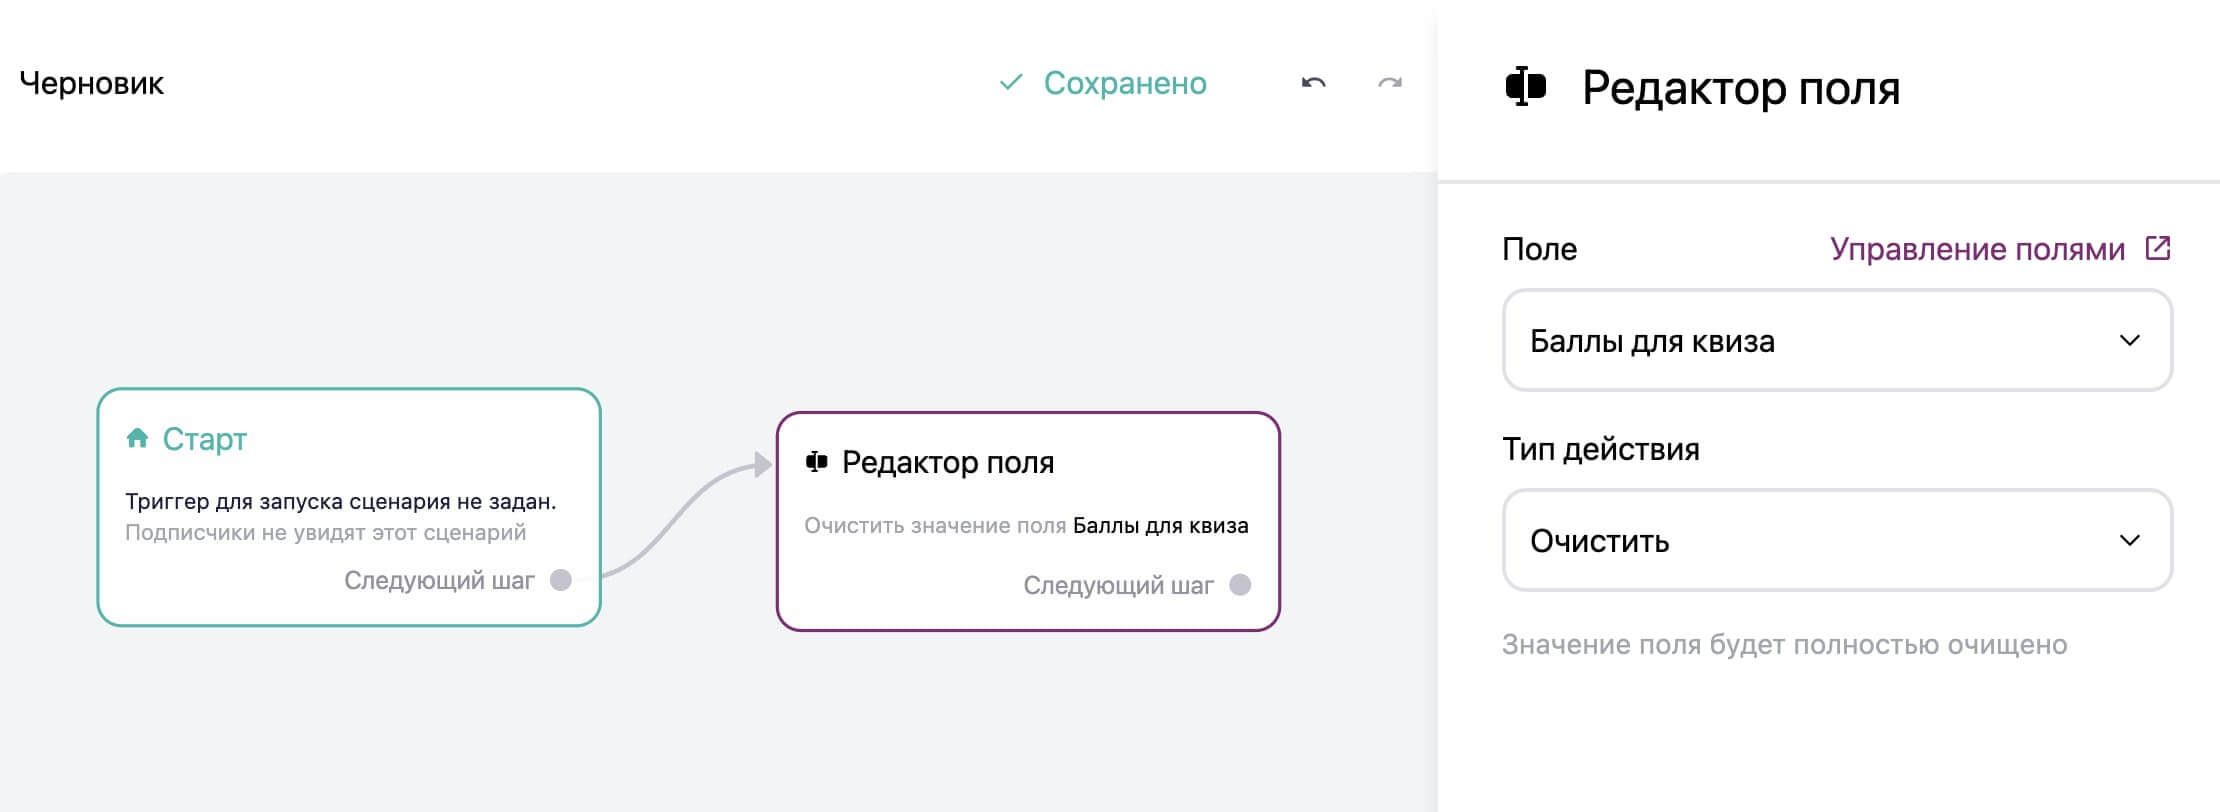Click the Сохранено checkmark icon

[1011, 82]
